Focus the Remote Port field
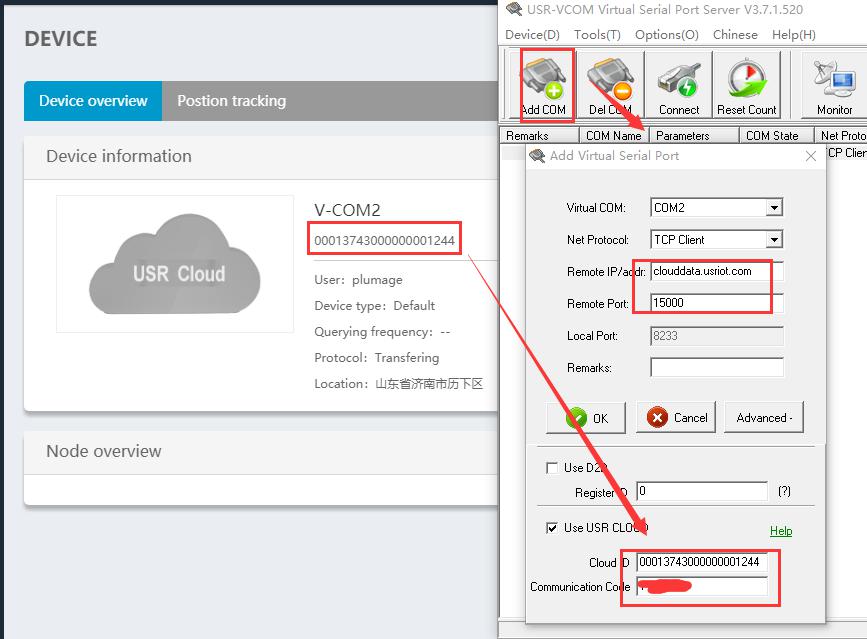This screenshot has height=639, width=867. point(717,303)
